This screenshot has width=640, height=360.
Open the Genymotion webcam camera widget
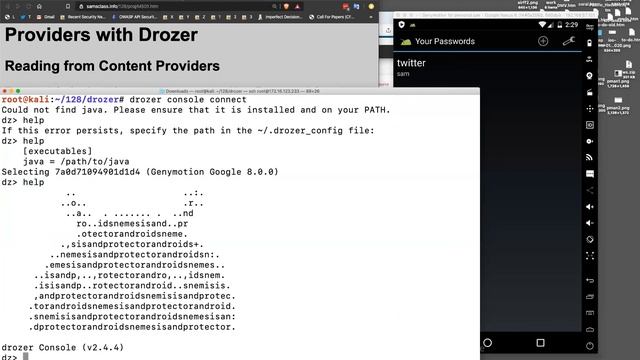click(x=589, y=76)
